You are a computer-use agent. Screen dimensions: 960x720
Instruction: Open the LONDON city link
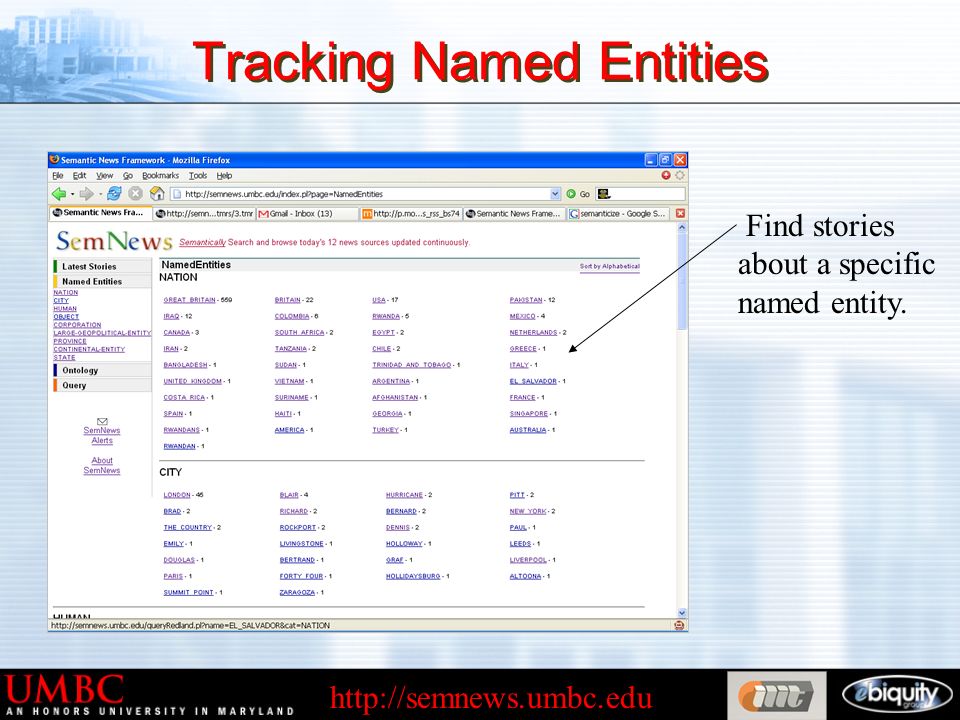click(177, 495)
